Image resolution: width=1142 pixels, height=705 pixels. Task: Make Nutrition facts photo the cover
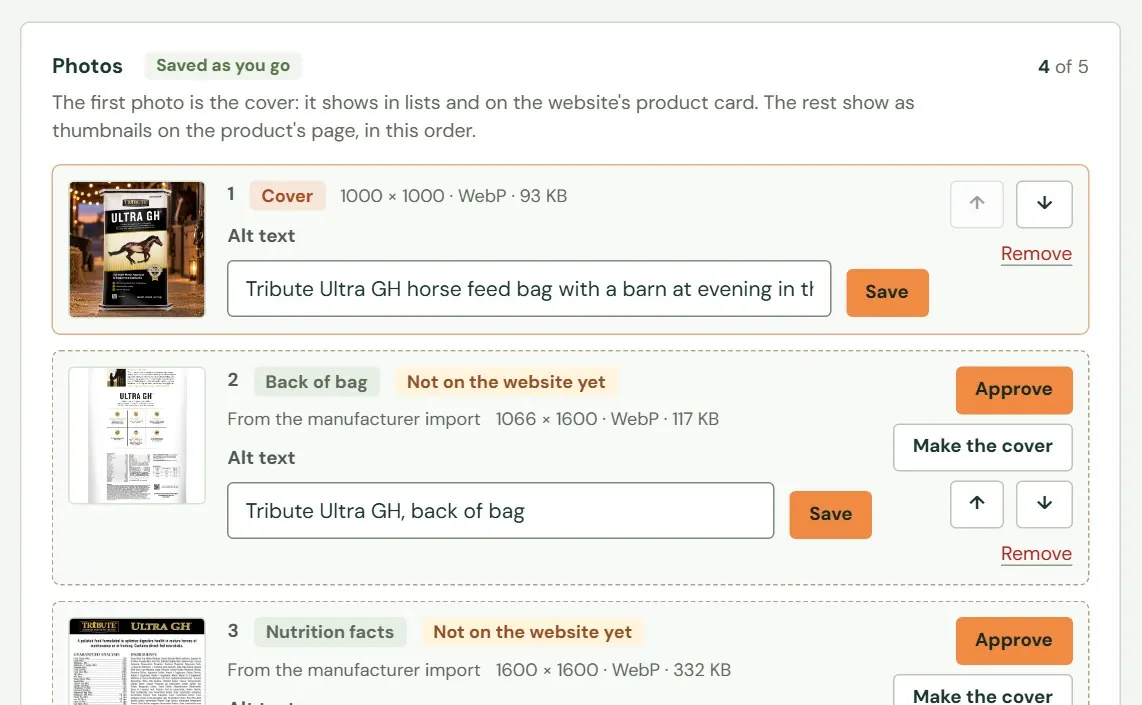coord(982,690)
